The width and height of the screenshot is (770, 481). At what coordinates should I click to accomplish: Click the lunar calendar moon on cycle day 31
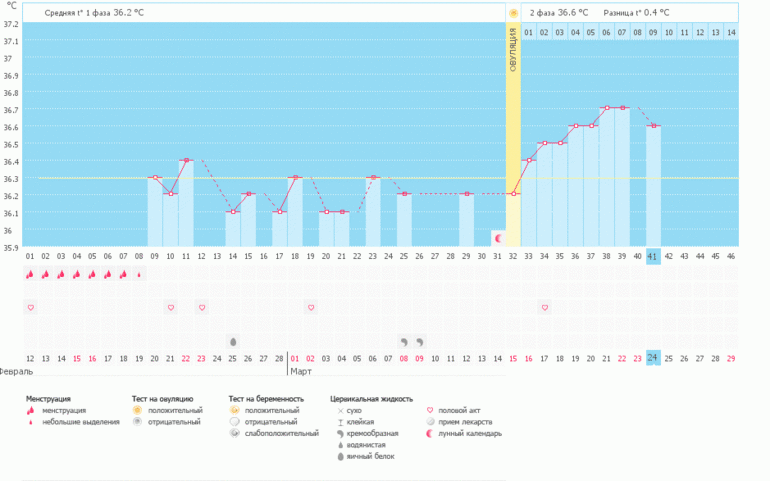click(x=498, y=238)
